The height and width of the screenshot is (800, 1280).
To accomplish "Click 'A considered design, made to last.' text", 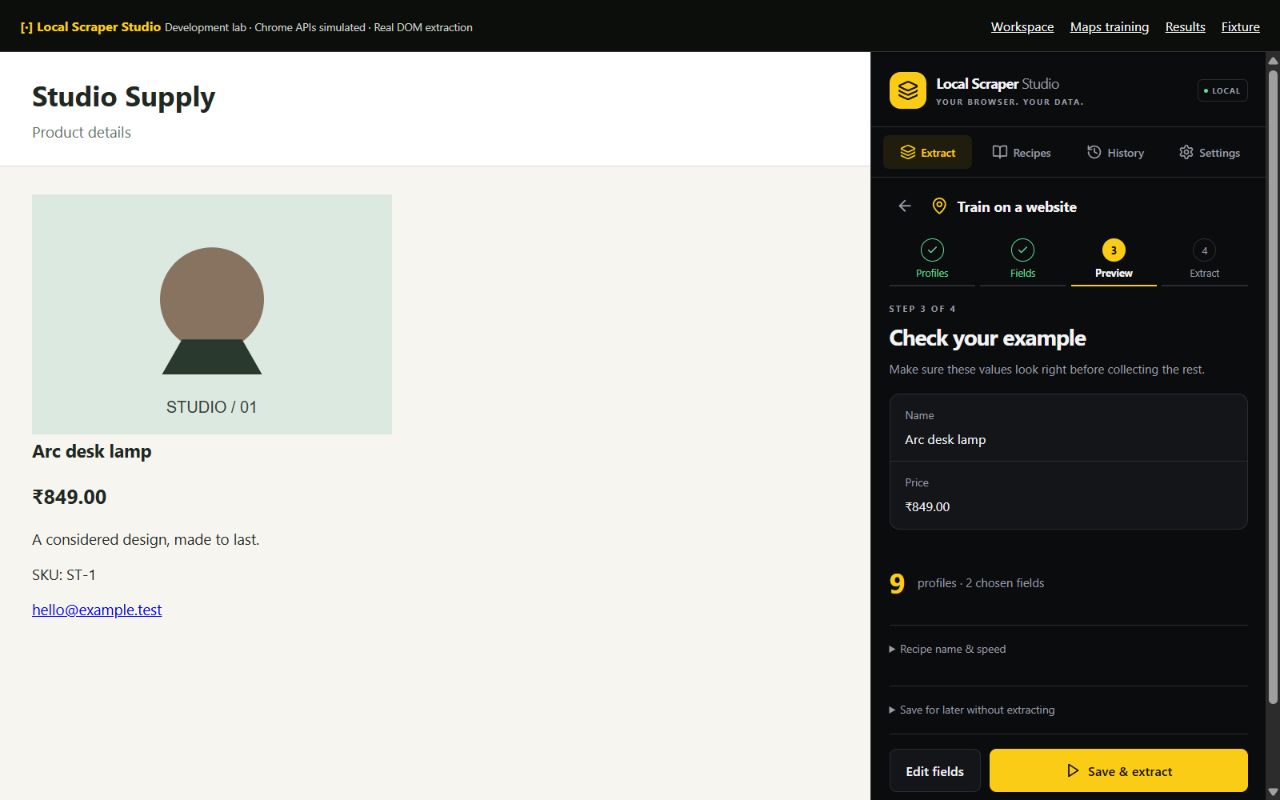I will [x=146, y=540].
